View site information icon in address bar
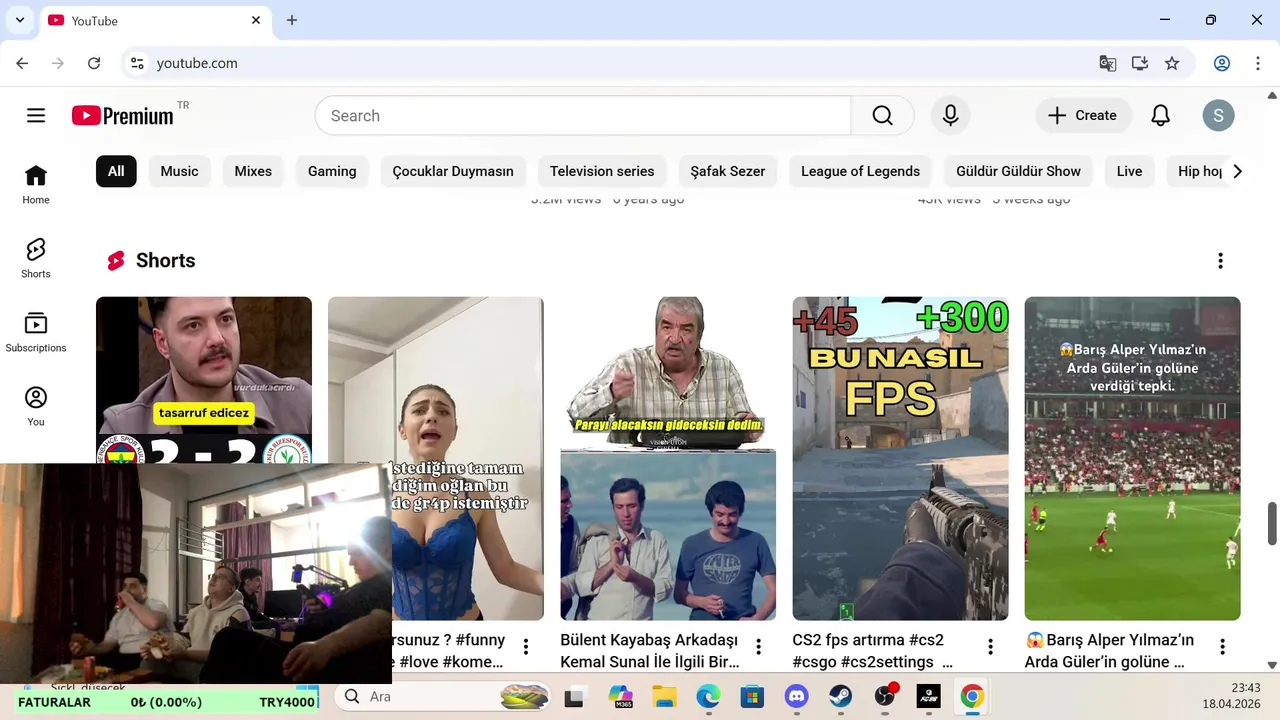 coord(138,63)
